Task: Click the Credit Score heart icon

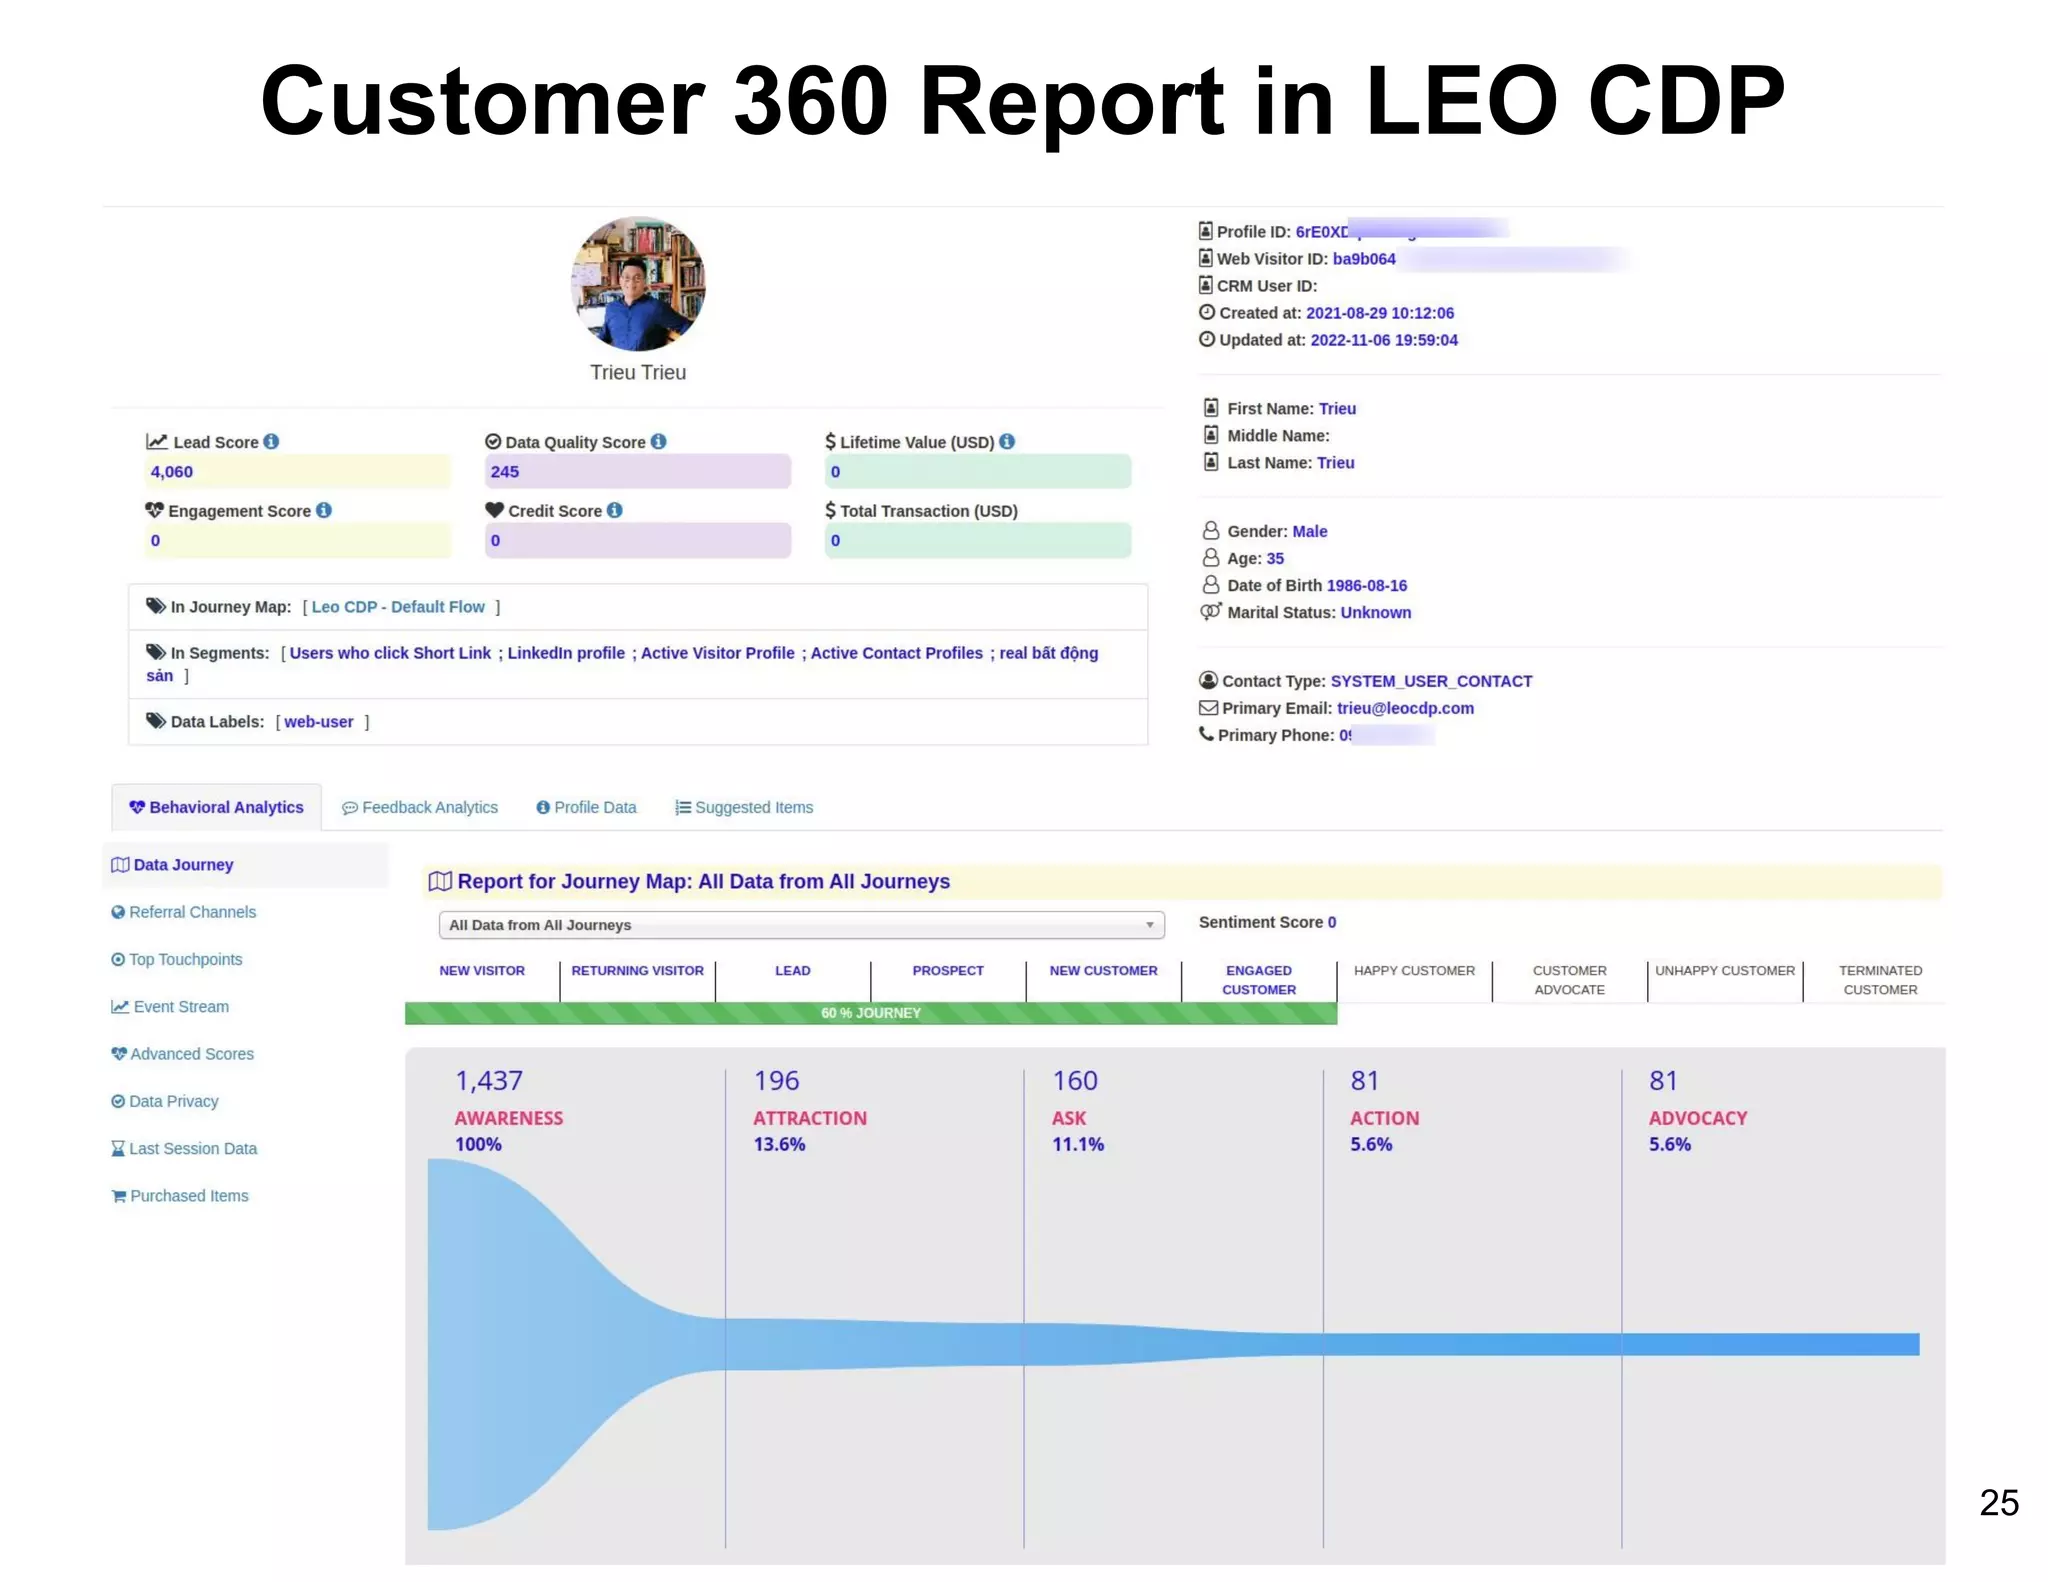Action: click(x=494, y=510)
